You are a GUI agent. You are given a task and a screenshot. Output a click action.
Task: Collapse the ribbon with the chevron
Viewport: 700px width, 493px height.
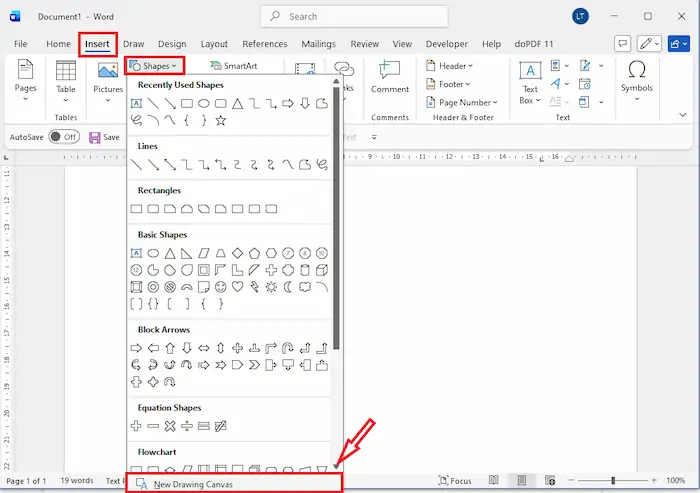pos(681,114)
